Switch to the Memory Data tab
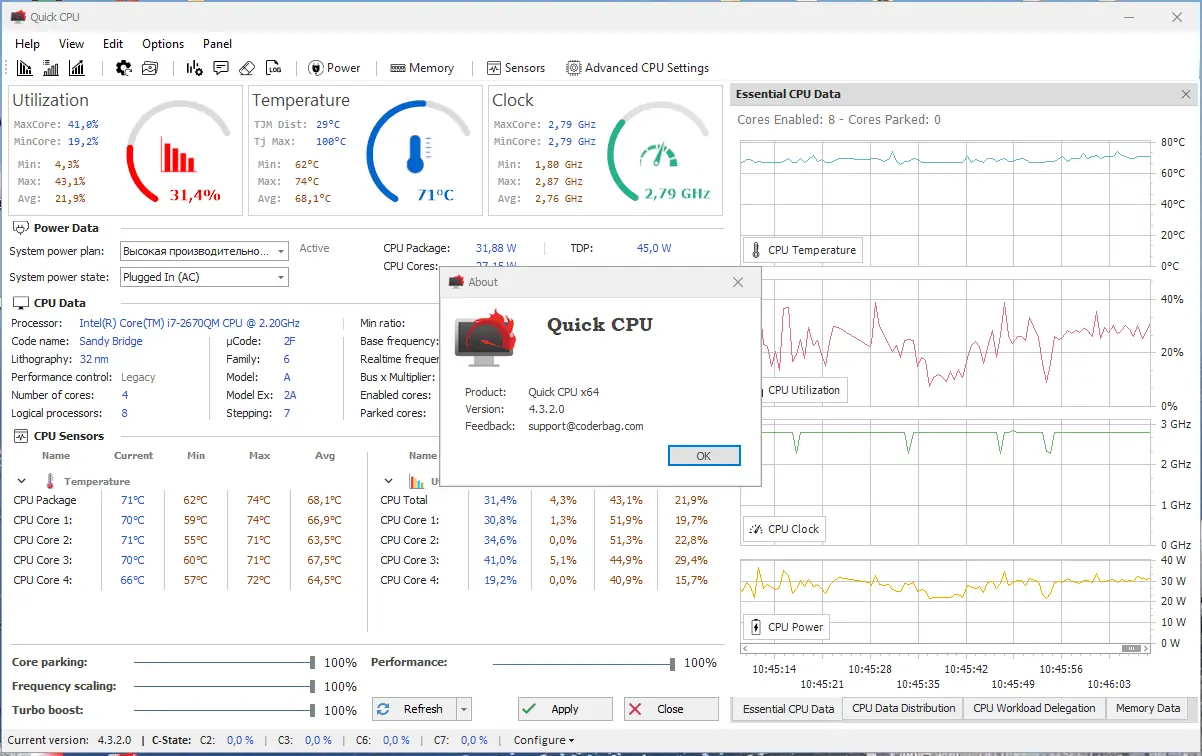 [x=1148, y=708]
